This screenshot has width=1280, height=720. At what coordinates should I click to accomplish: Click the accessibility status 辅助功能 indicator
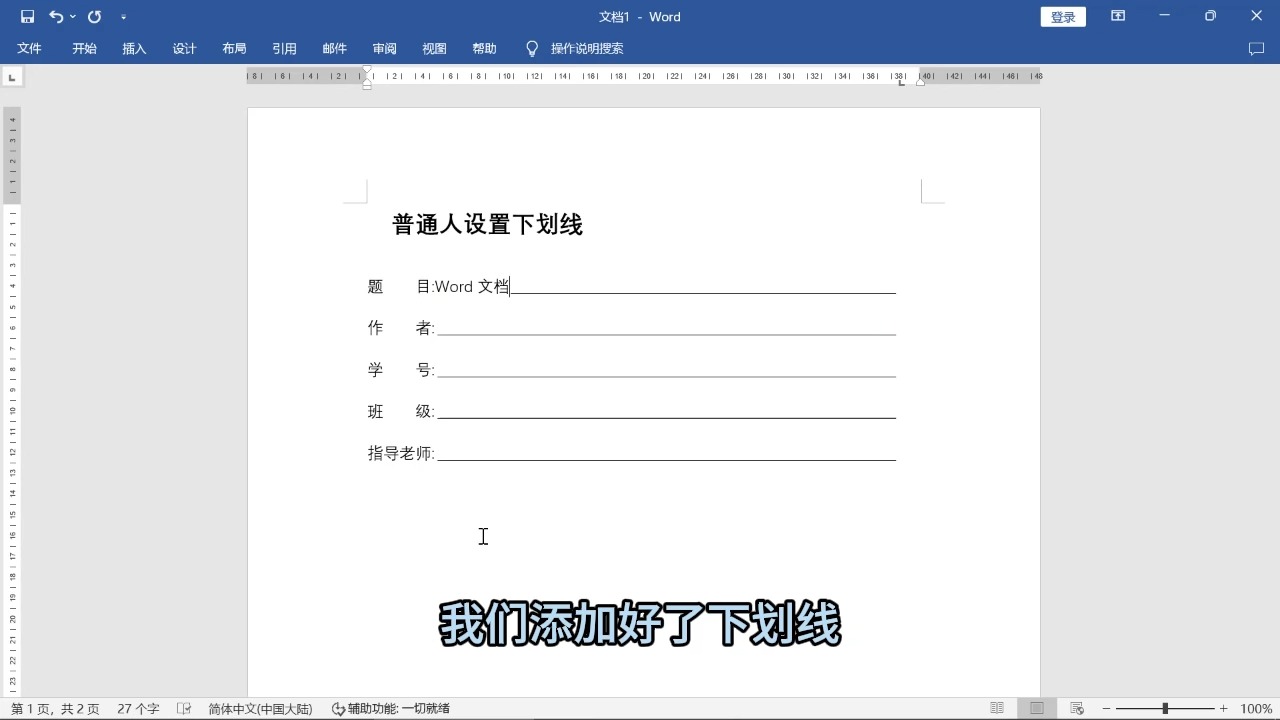point(390,708)
